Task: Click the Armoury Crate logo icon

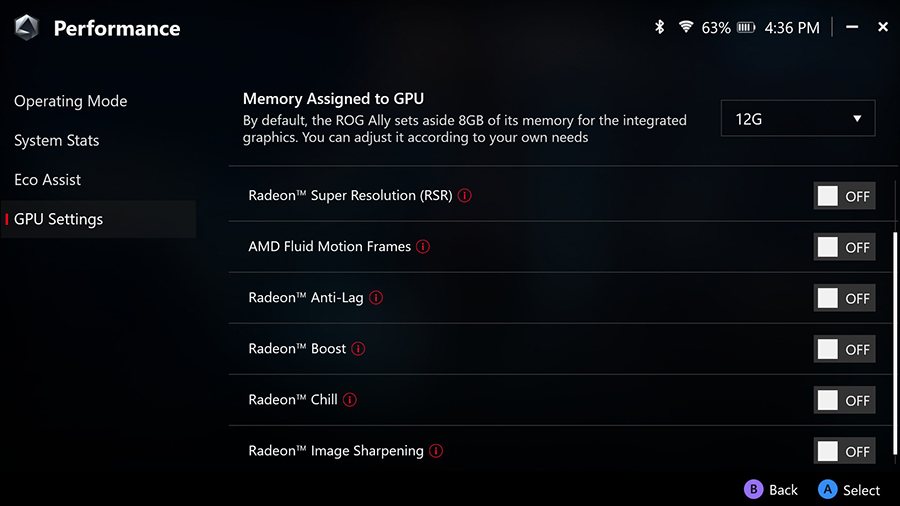Action: point(26,28)
